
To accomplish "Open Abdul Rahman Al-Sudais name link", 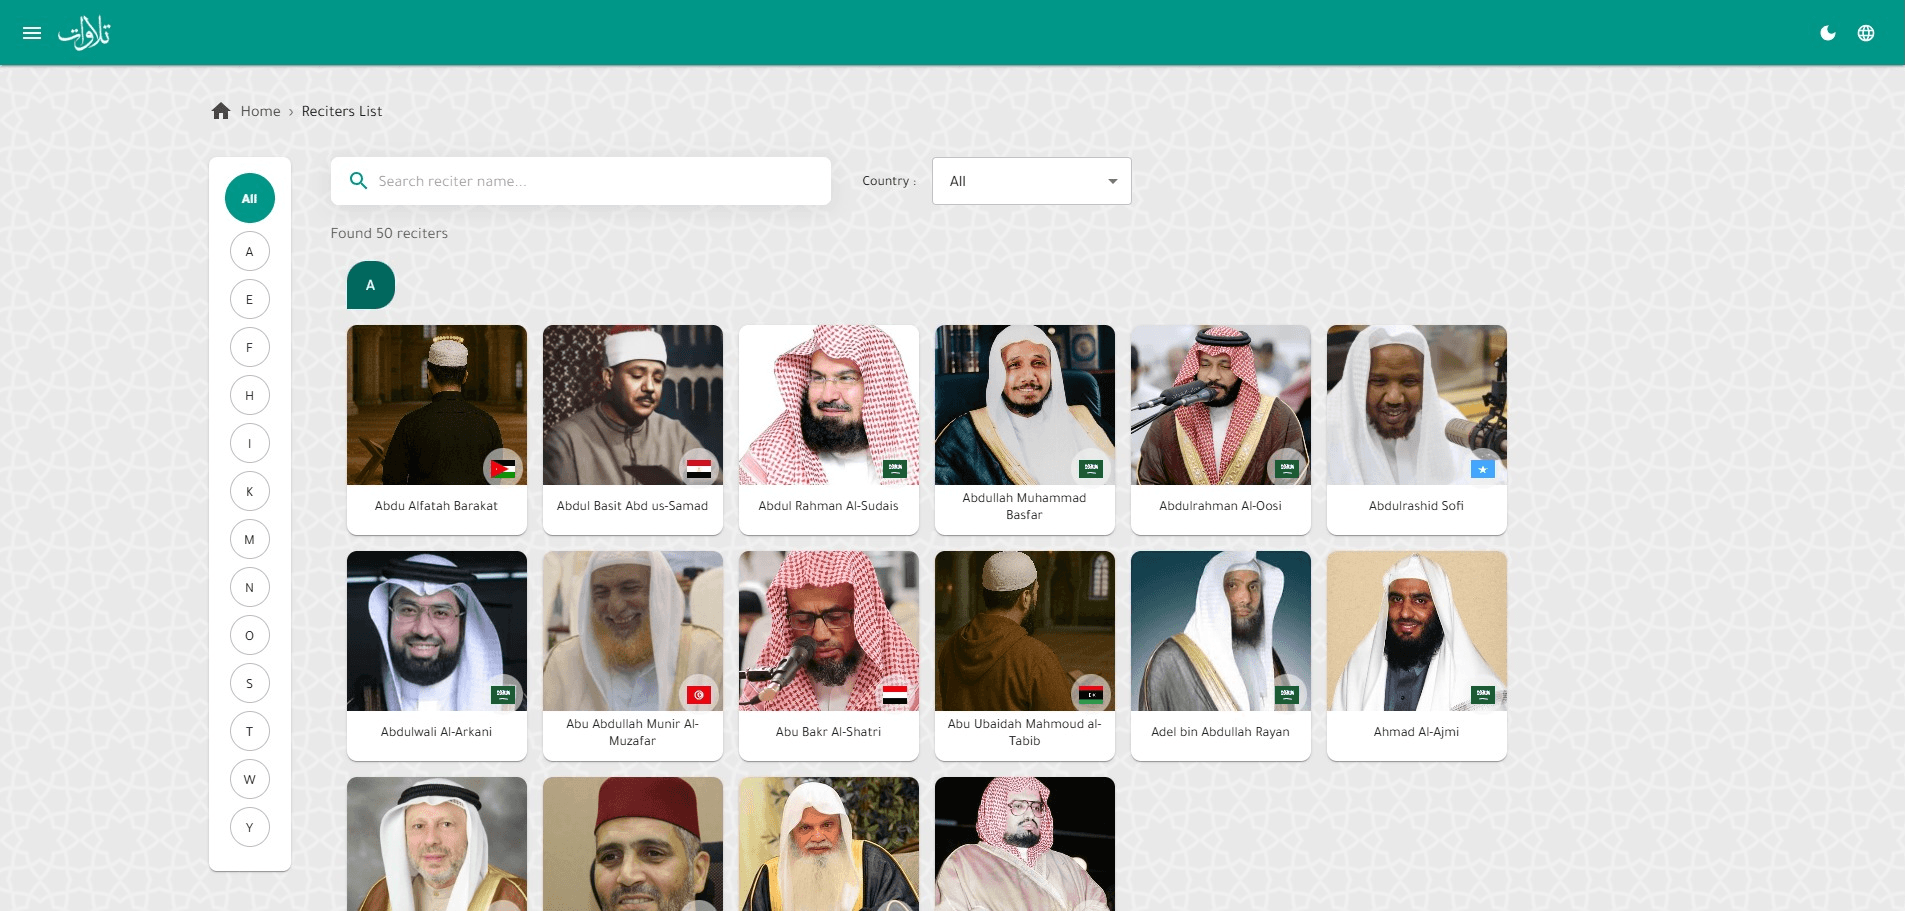I will coord(829,506).
